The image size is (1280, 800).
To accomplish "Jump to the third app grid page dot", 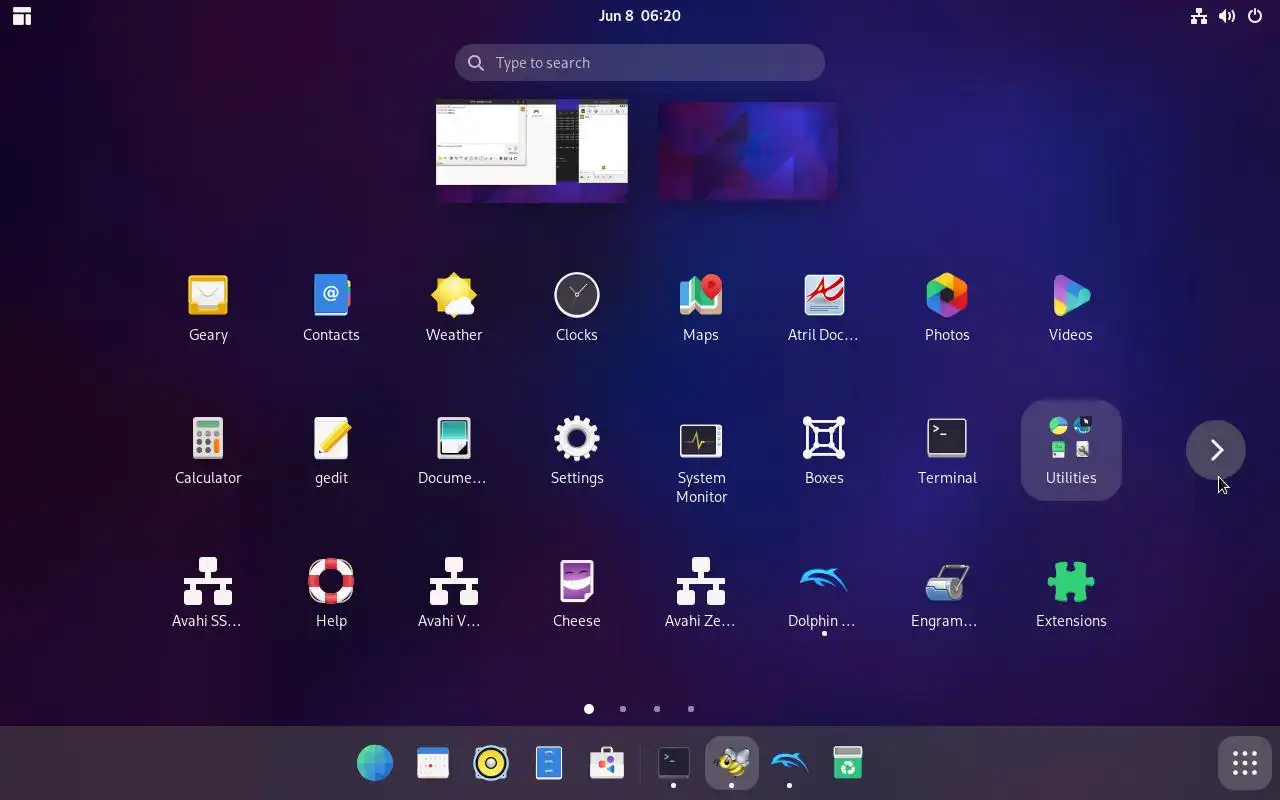I will click(x=657, y=709).
